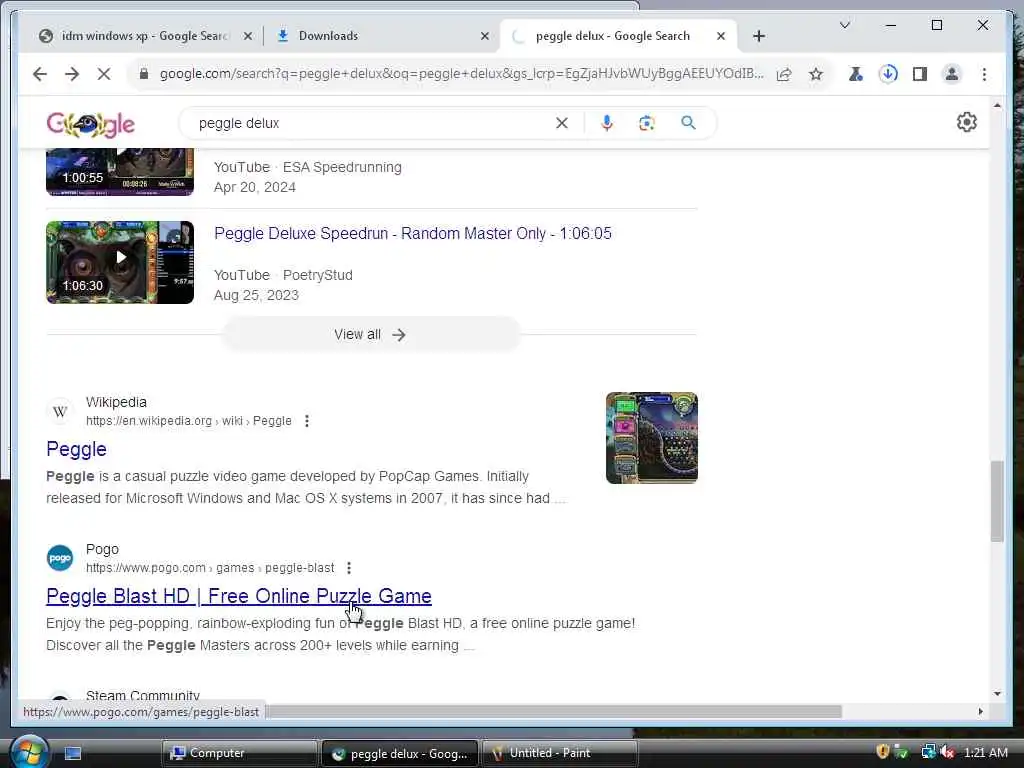The width and height of the screenshot is (1024, 768).
Task: Click the scrollbar down arrow
Action: point(997,694)
